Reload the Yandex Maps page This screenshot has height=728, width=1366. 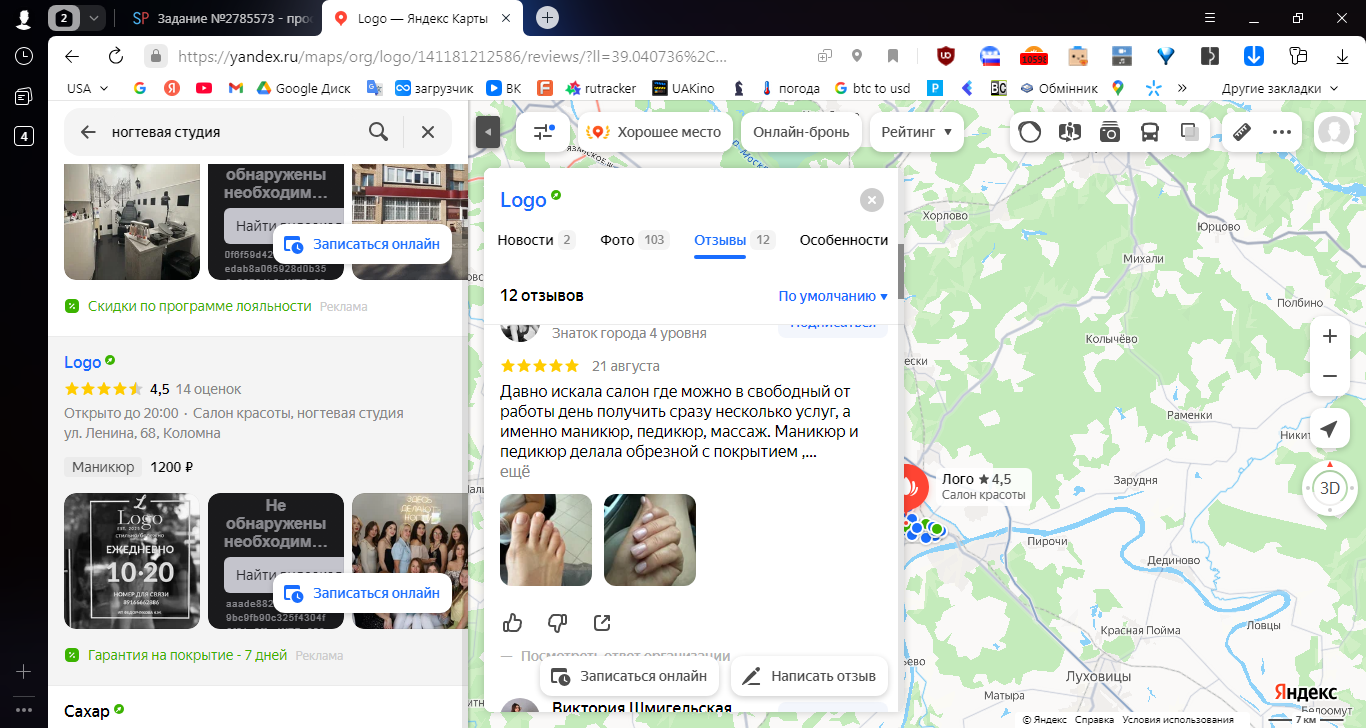tap(115, 56)
